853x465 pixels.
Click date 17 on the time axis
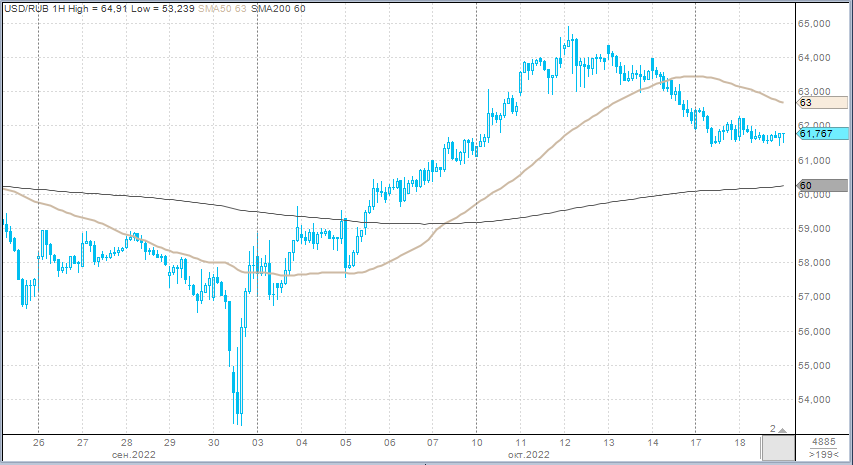pos(696,441)
